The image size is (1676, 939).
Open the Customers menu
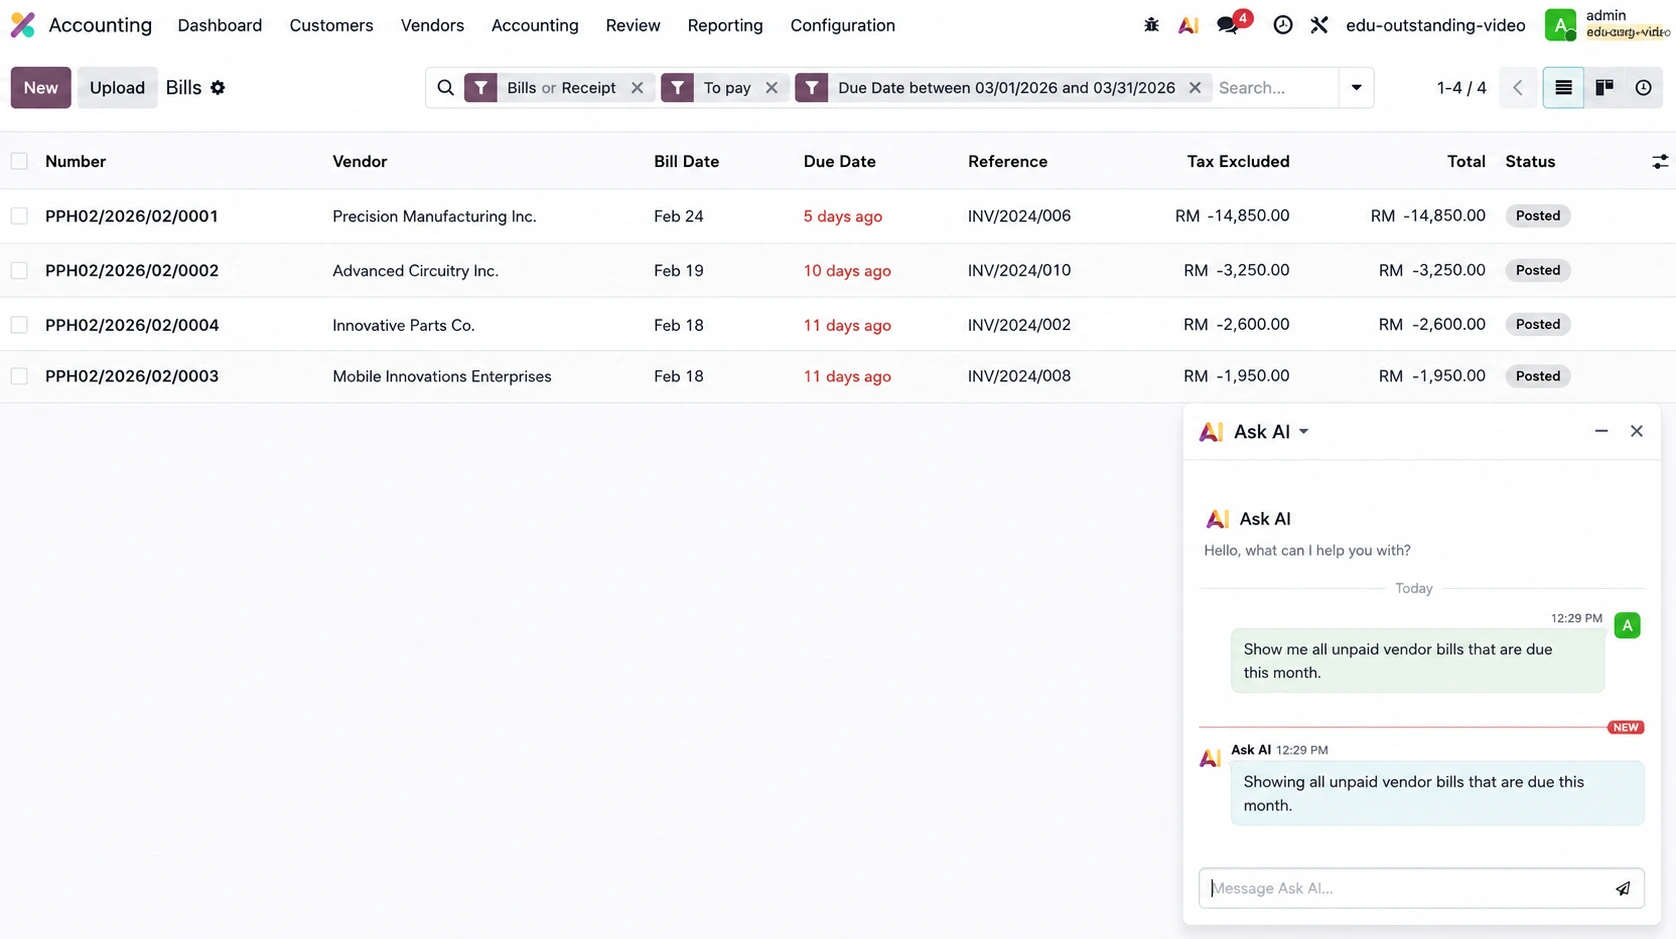331,25
